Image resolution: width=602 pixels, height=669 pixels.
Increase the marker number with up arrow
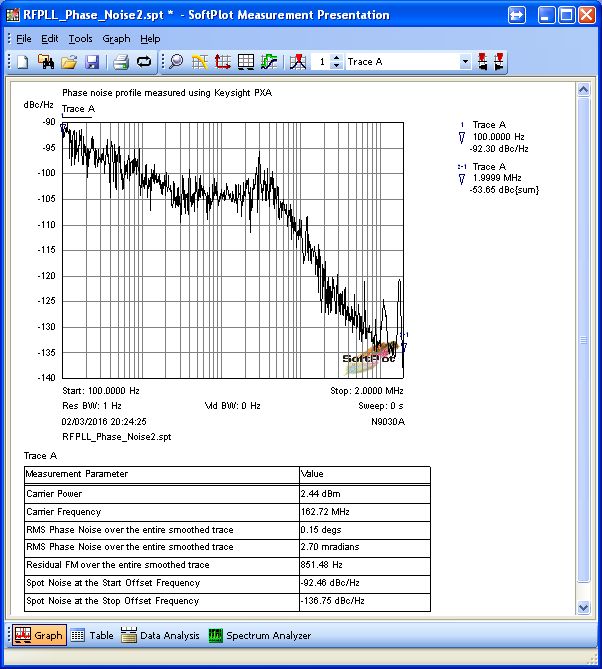tap(336, 58)
